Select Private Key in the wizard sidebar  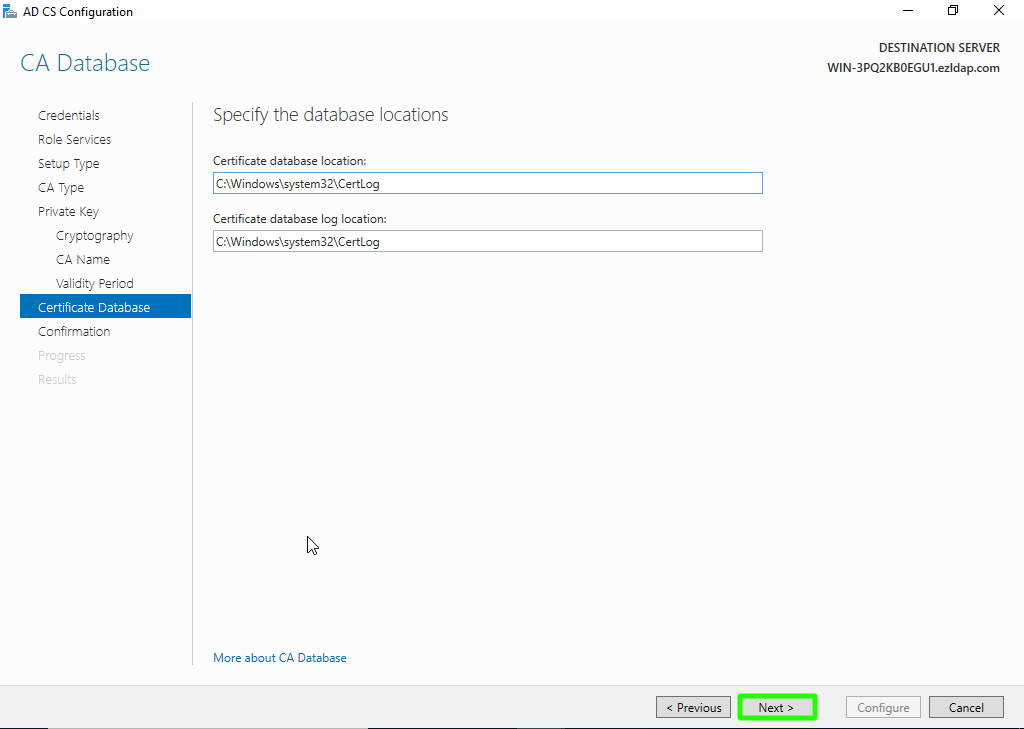pos(68,212)
